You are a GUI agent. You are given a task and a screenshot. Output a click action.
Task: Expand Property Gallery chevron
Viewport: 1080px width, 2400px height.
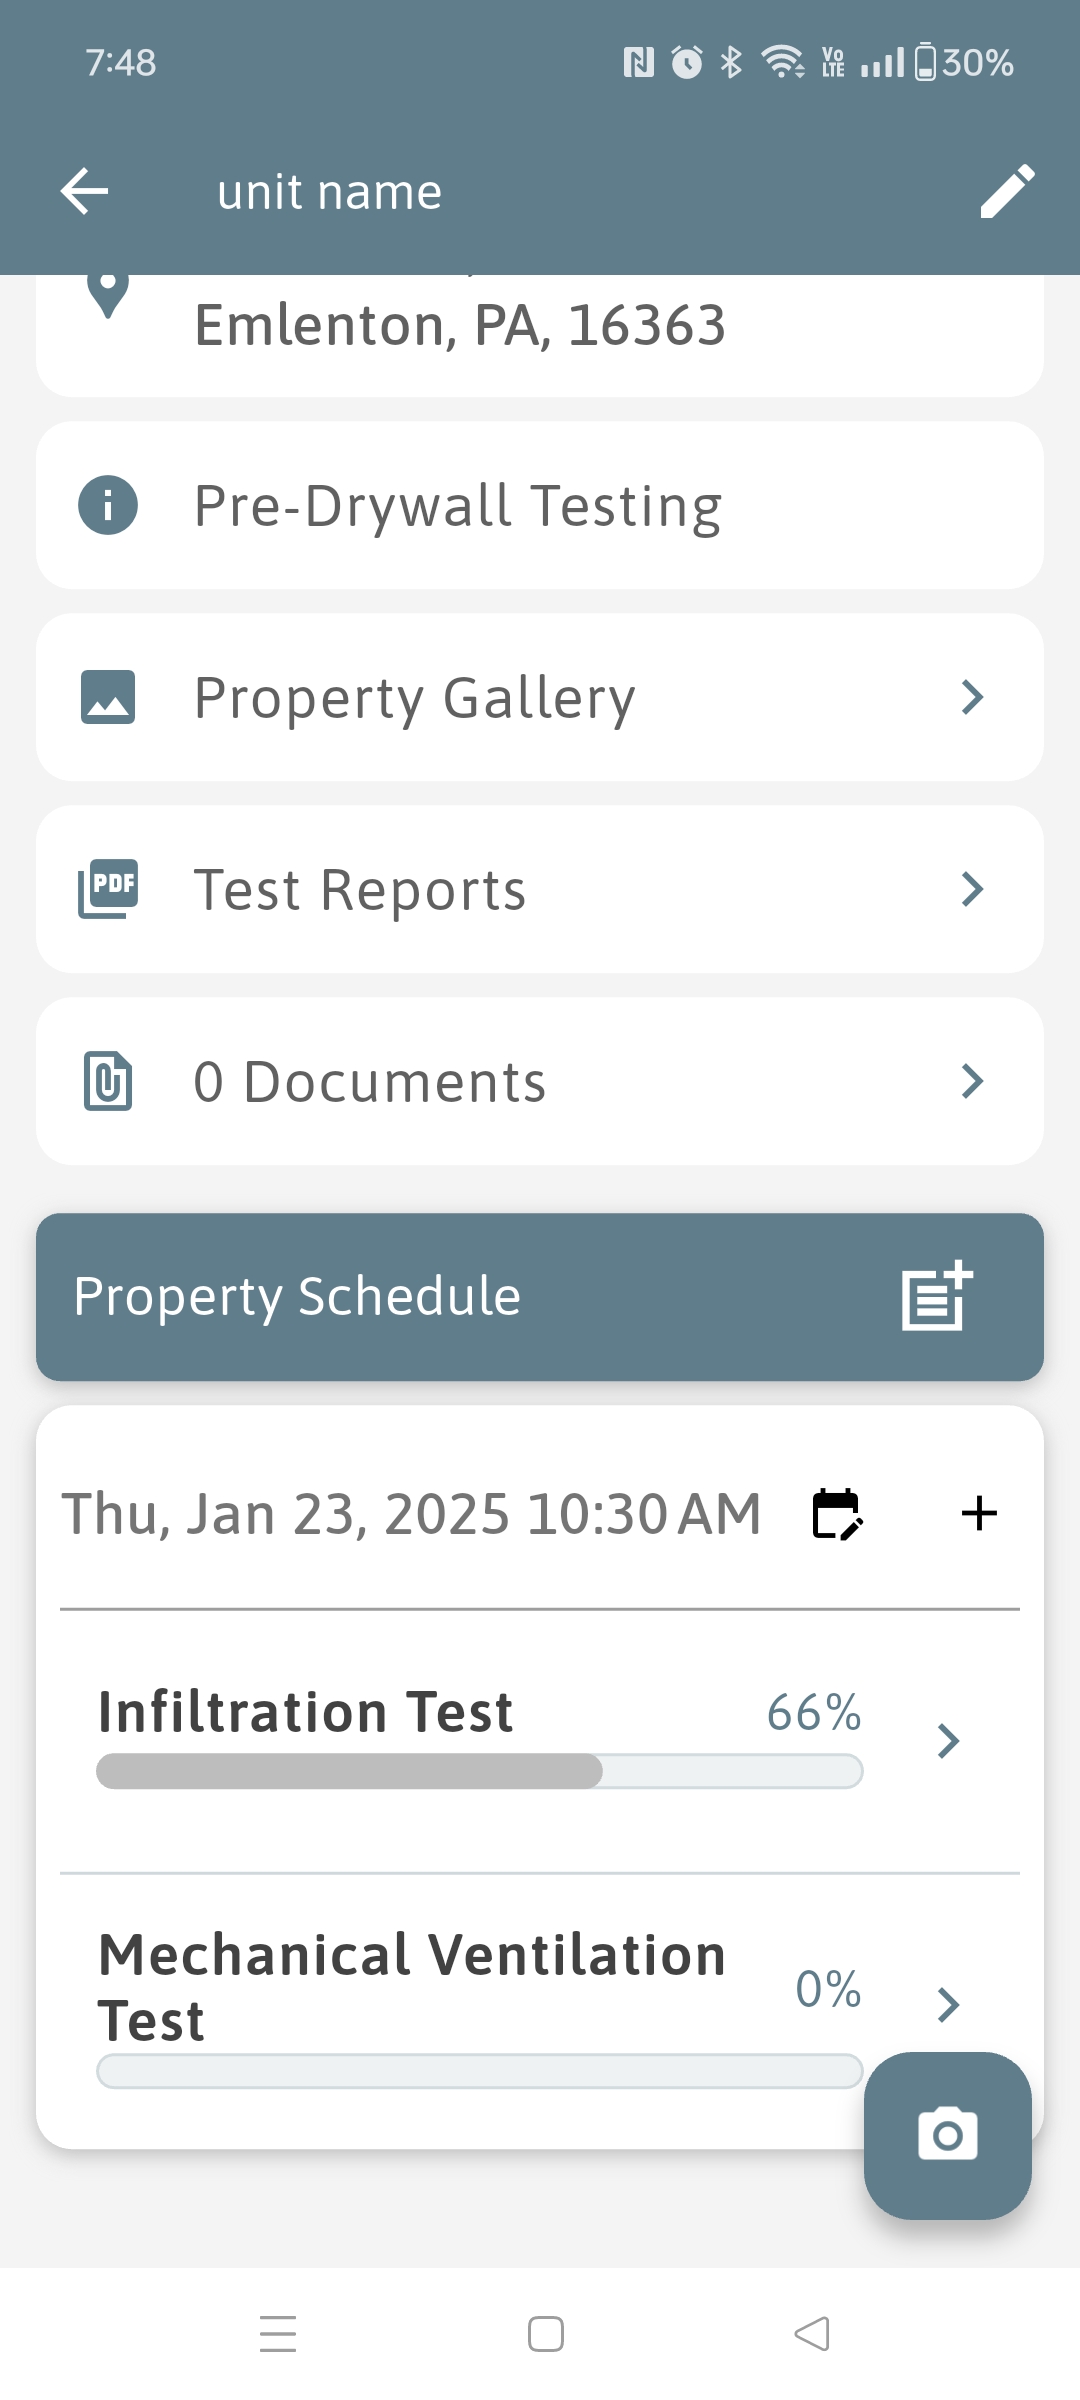pos(972,697)
